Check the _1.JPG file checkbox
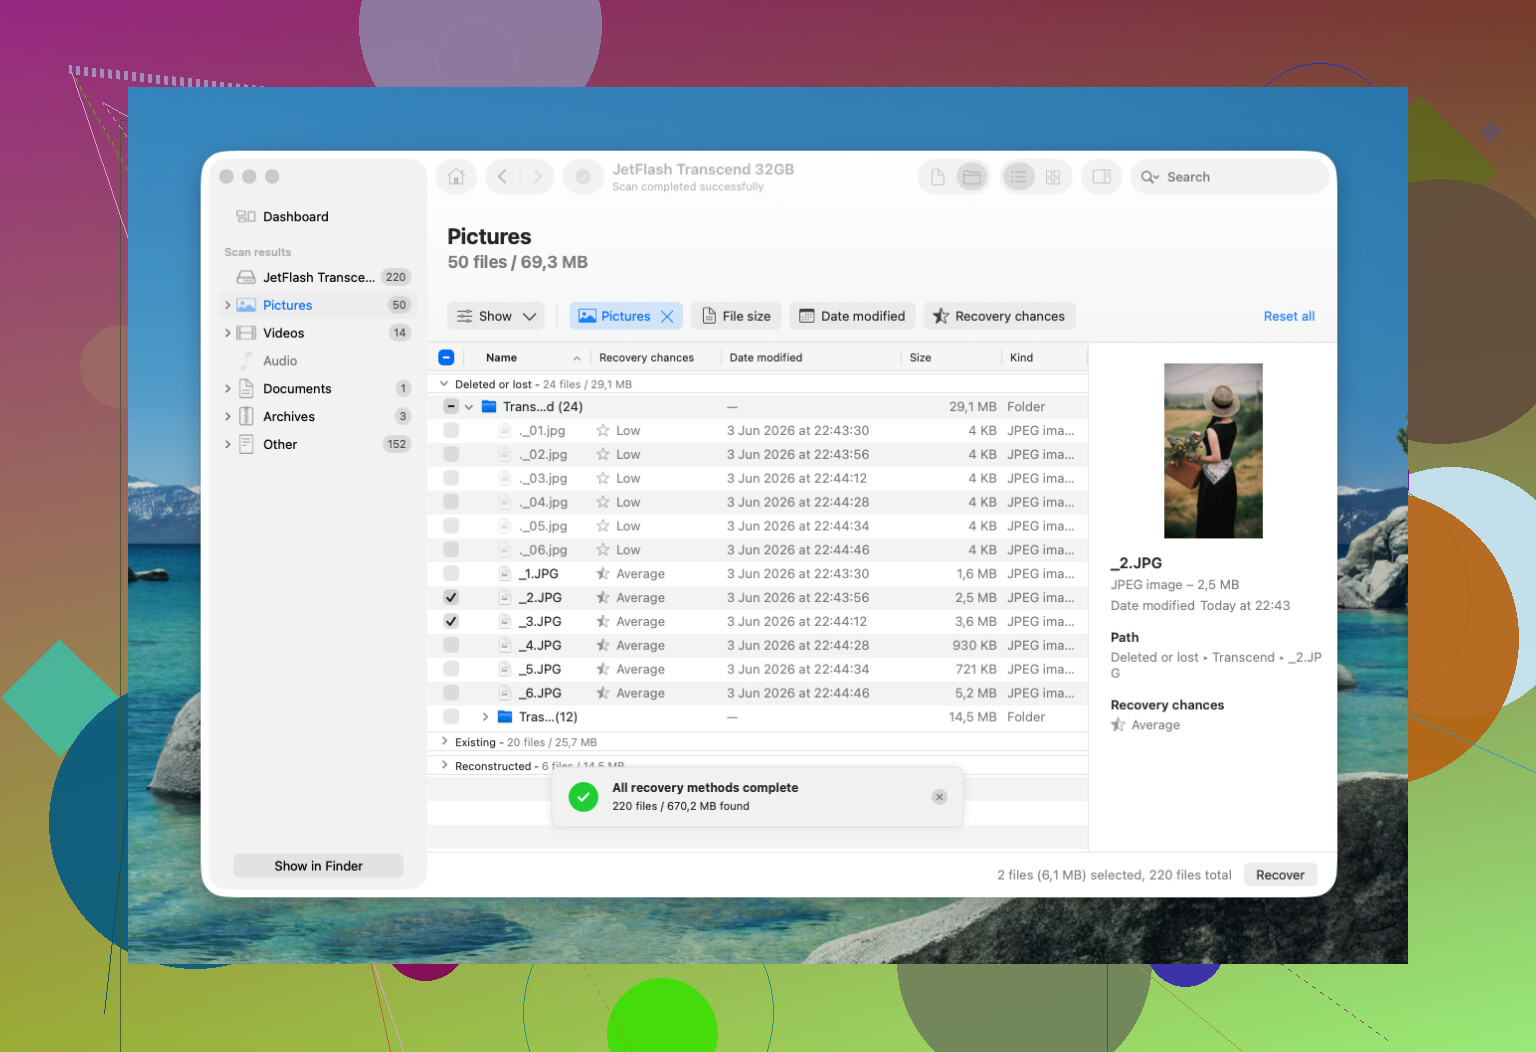The height and width of the screenshot is (1052, 1536). click(451, 574)
